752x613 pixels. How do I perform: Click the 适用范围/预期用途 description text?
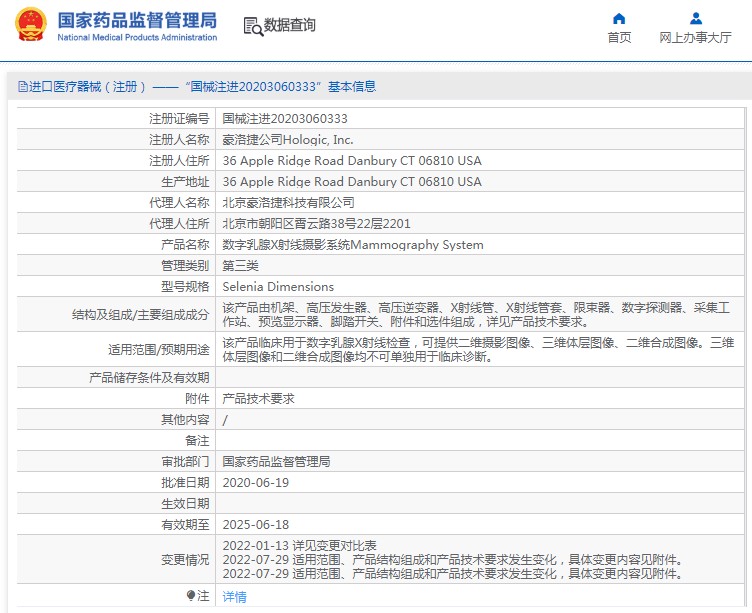pos(478,350)
